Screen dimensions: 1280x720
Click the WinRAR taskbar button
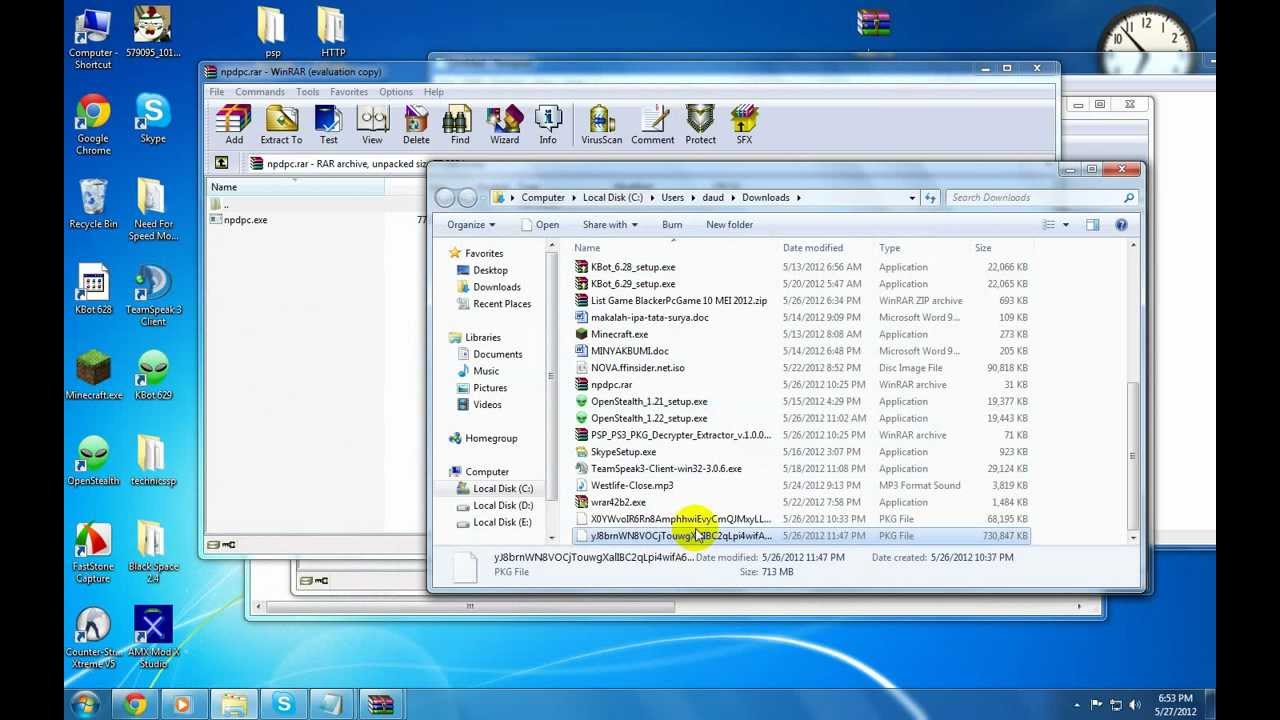pyautogui.click(x=380, y=705)
